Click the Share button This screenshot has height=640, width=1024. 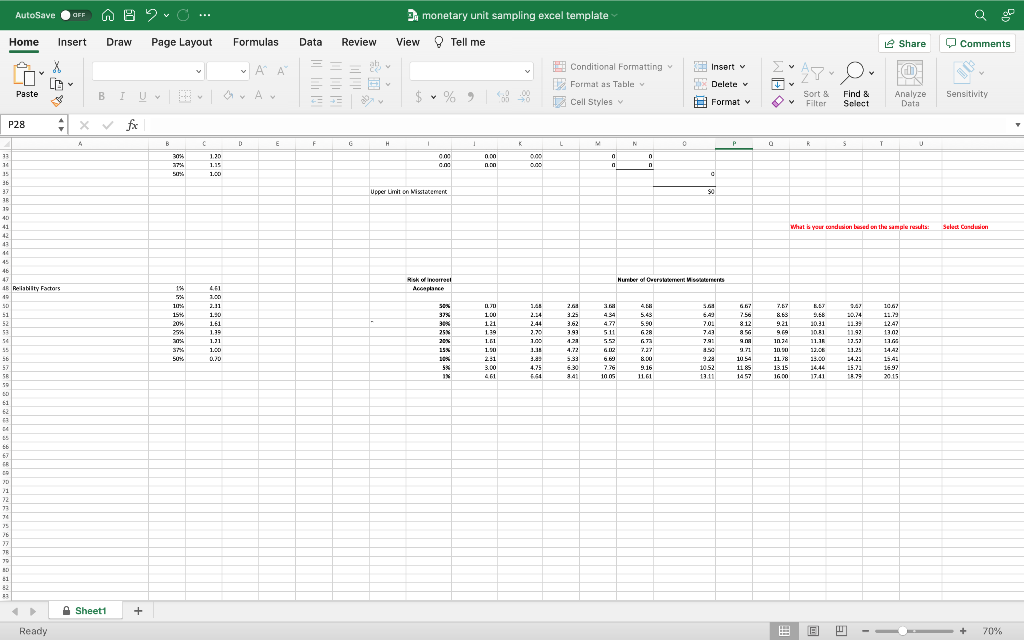[904, 43]
